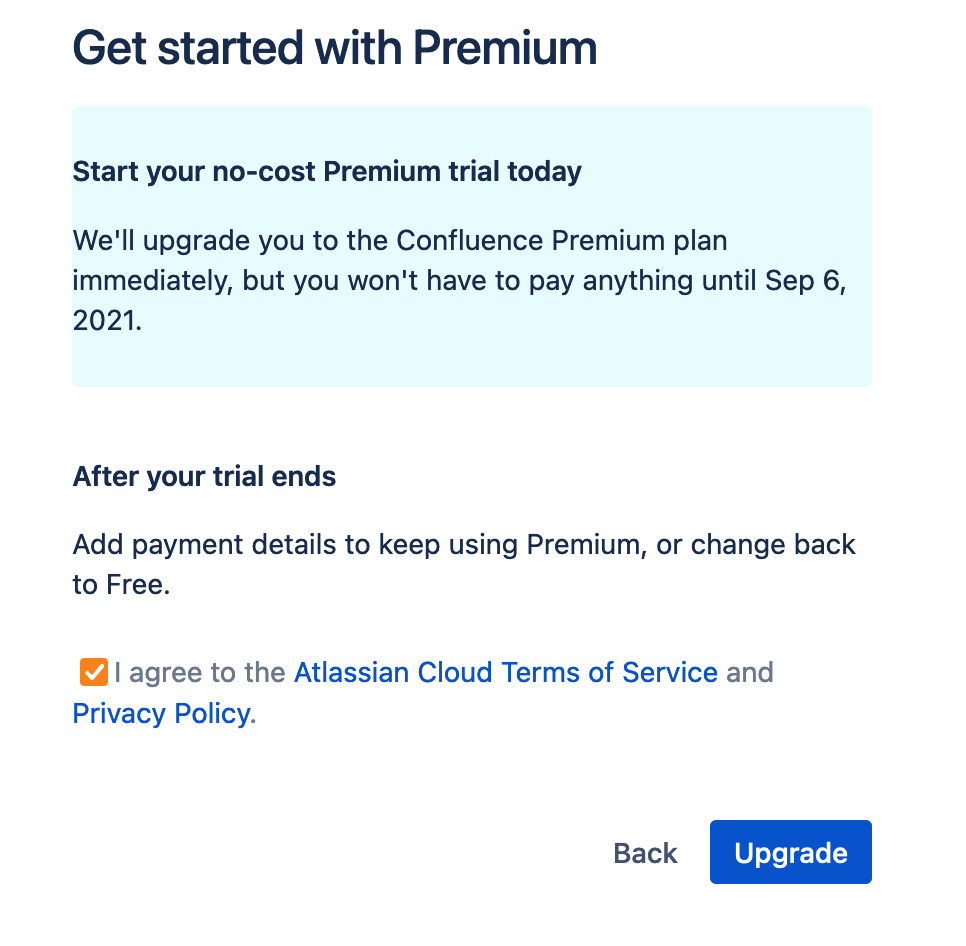This screenshot has width=966, height=946.
Task: Open the Atlassian Cloud Terms of Service link
Action: [x=505, y=672]
